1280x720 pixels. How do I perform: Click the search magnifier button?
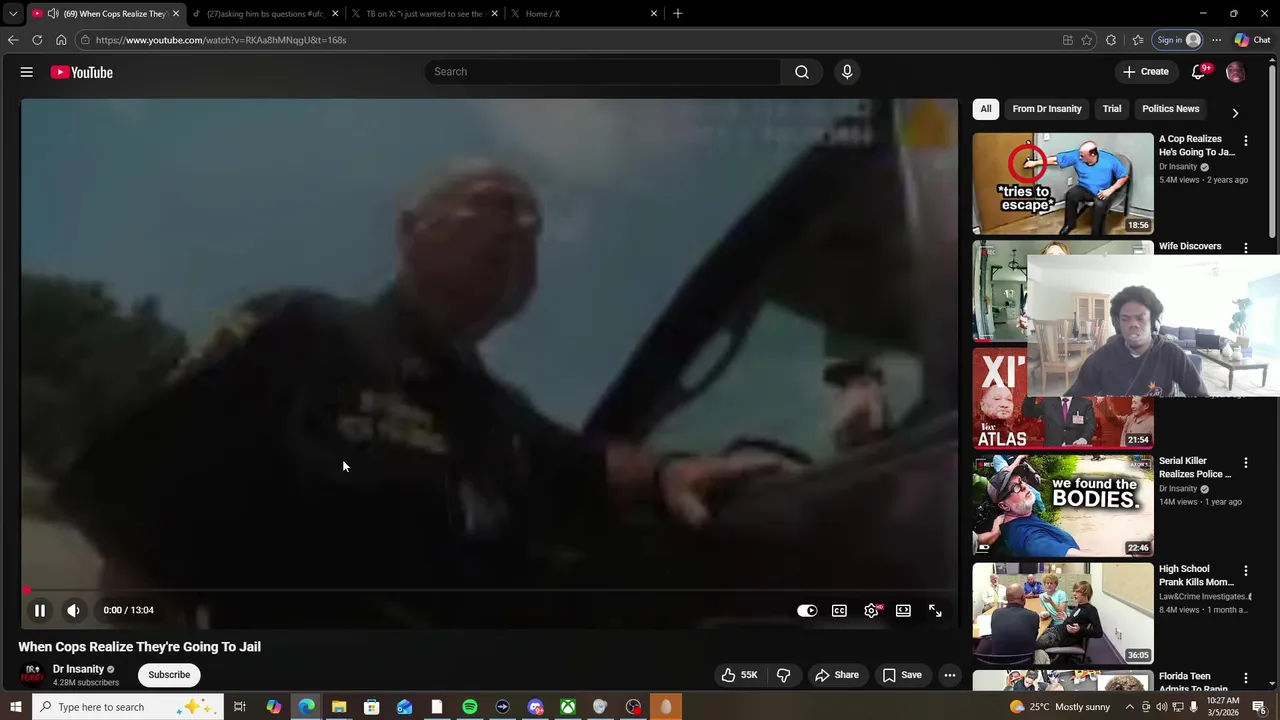[801, 72]
